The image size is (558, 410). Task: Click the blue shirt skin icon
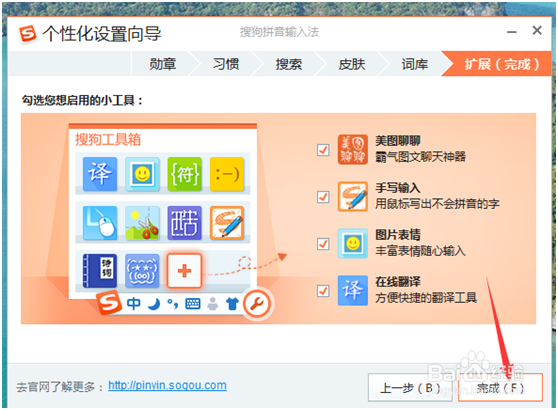232,304
